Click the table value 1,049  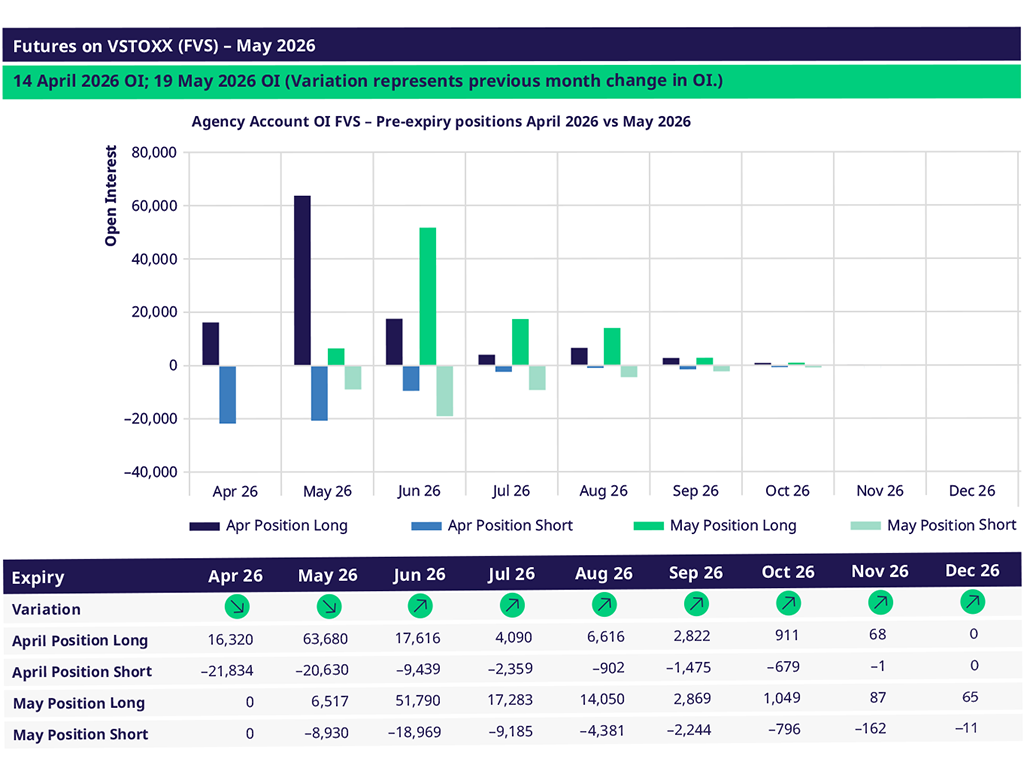point(782,698)
